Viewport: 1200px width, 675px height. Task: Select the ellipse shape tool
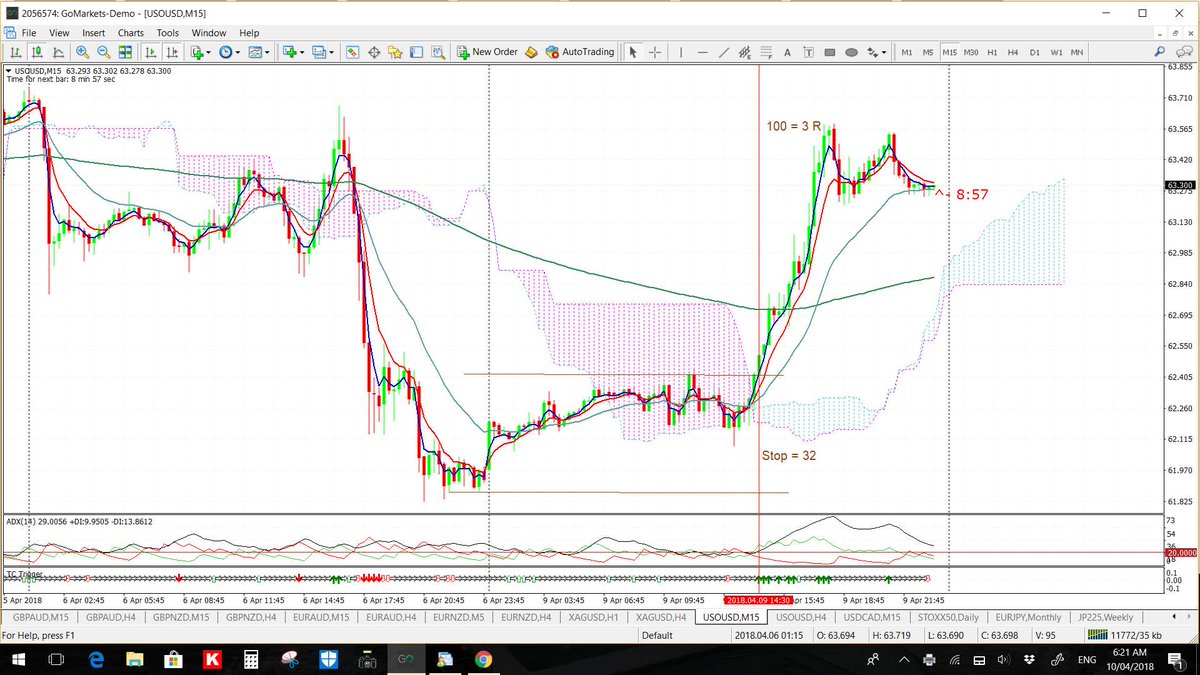(851, 51)
